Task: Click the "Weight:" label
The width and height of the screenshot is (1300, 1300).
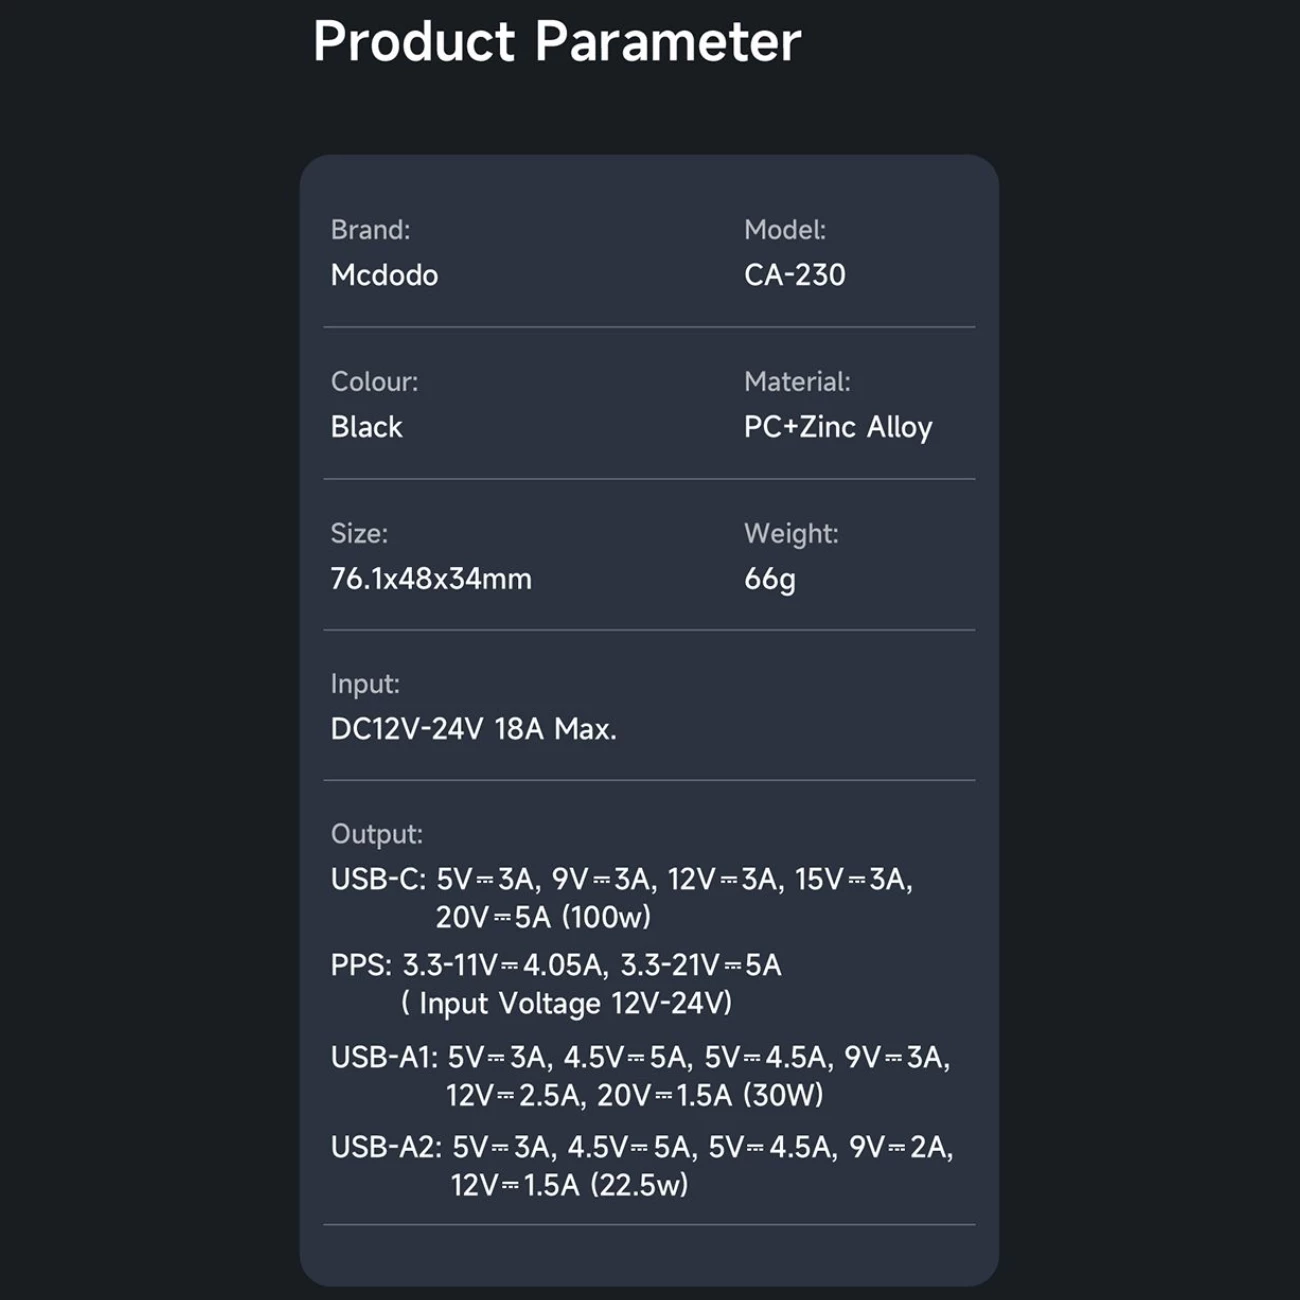Action: (791, 534)
